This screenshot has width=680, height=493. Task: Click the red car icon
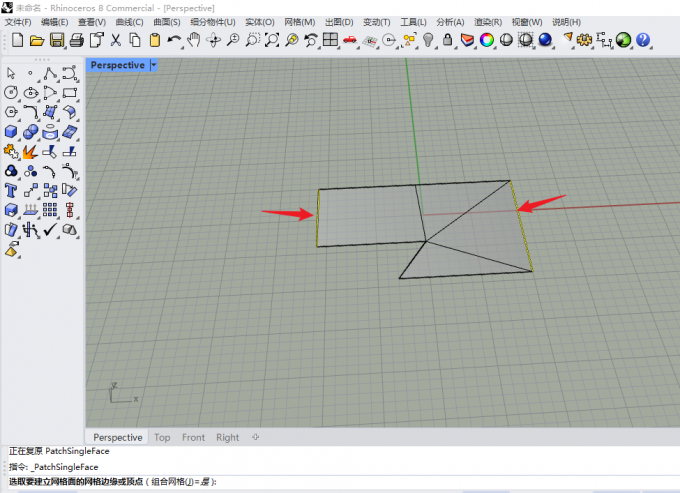[x=350, y=40]
